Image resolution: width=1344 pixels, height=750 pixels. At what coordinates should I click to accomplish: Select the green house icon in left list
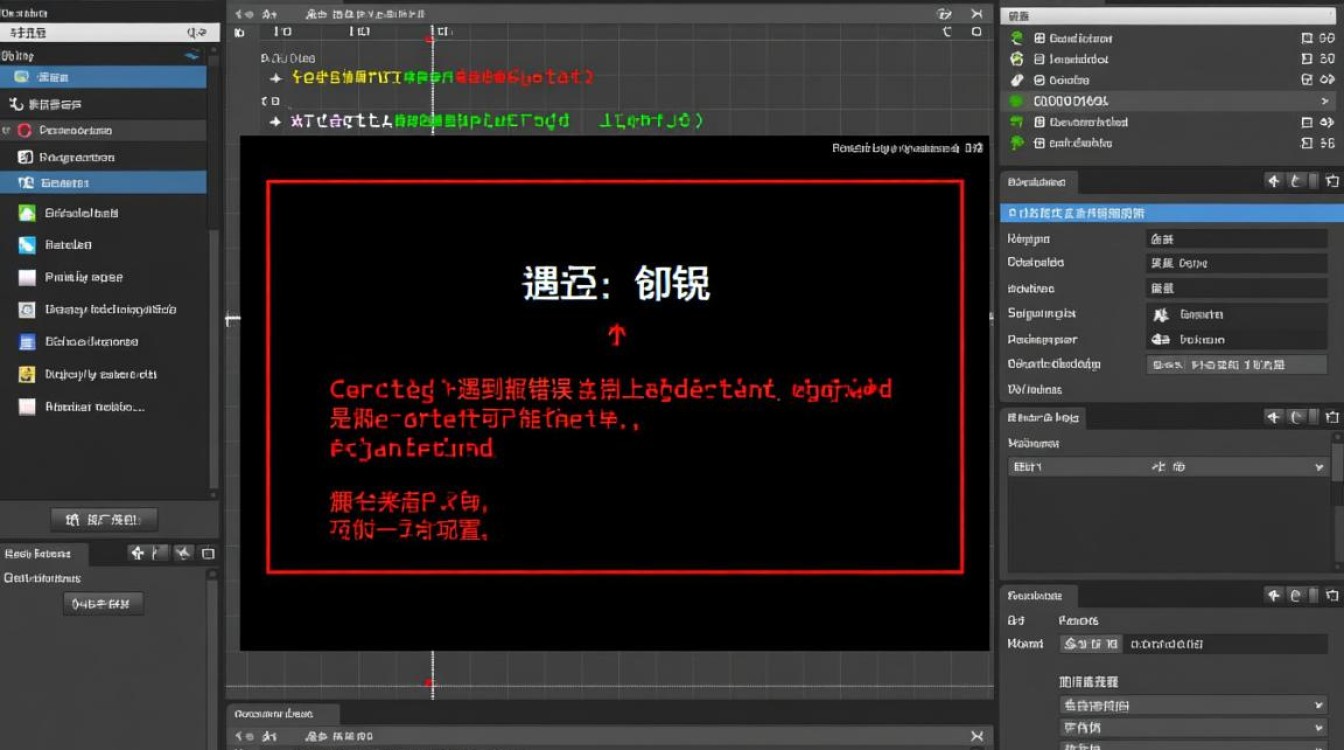point(27,213)
